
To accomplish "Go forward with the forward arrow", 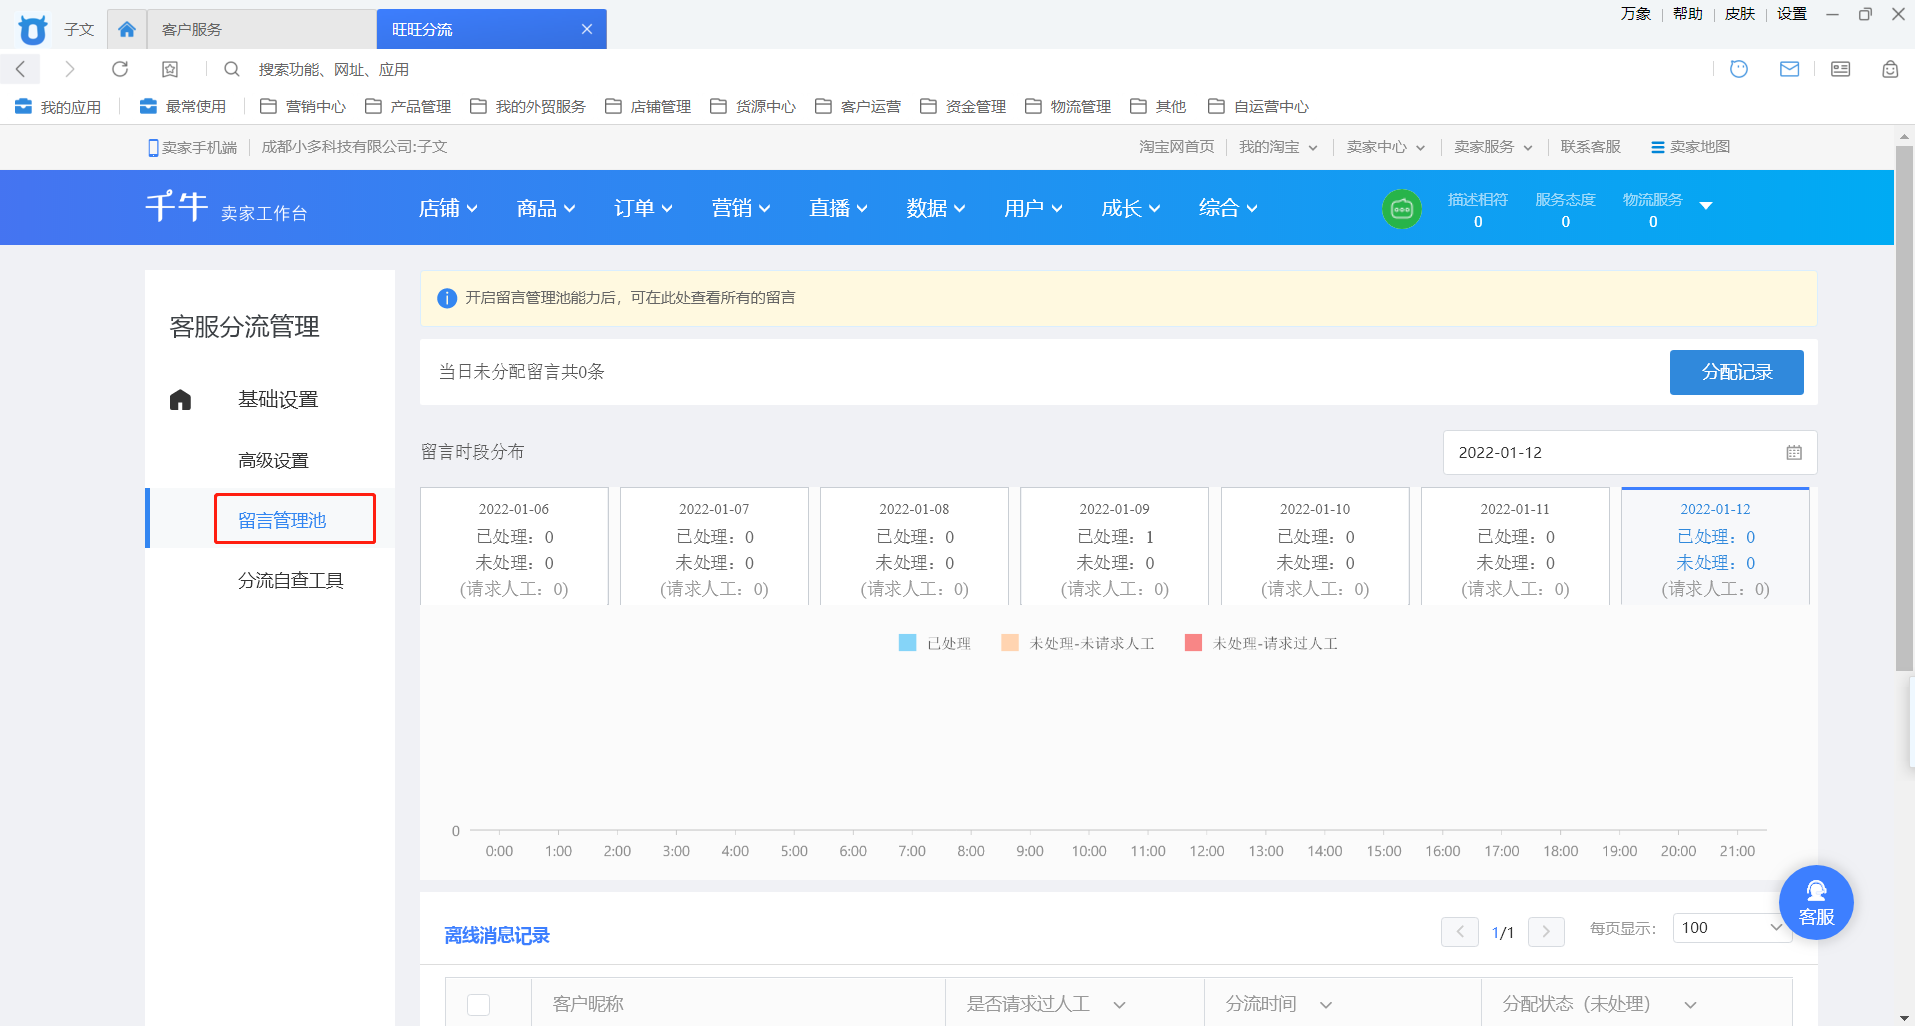I will 69,69.
